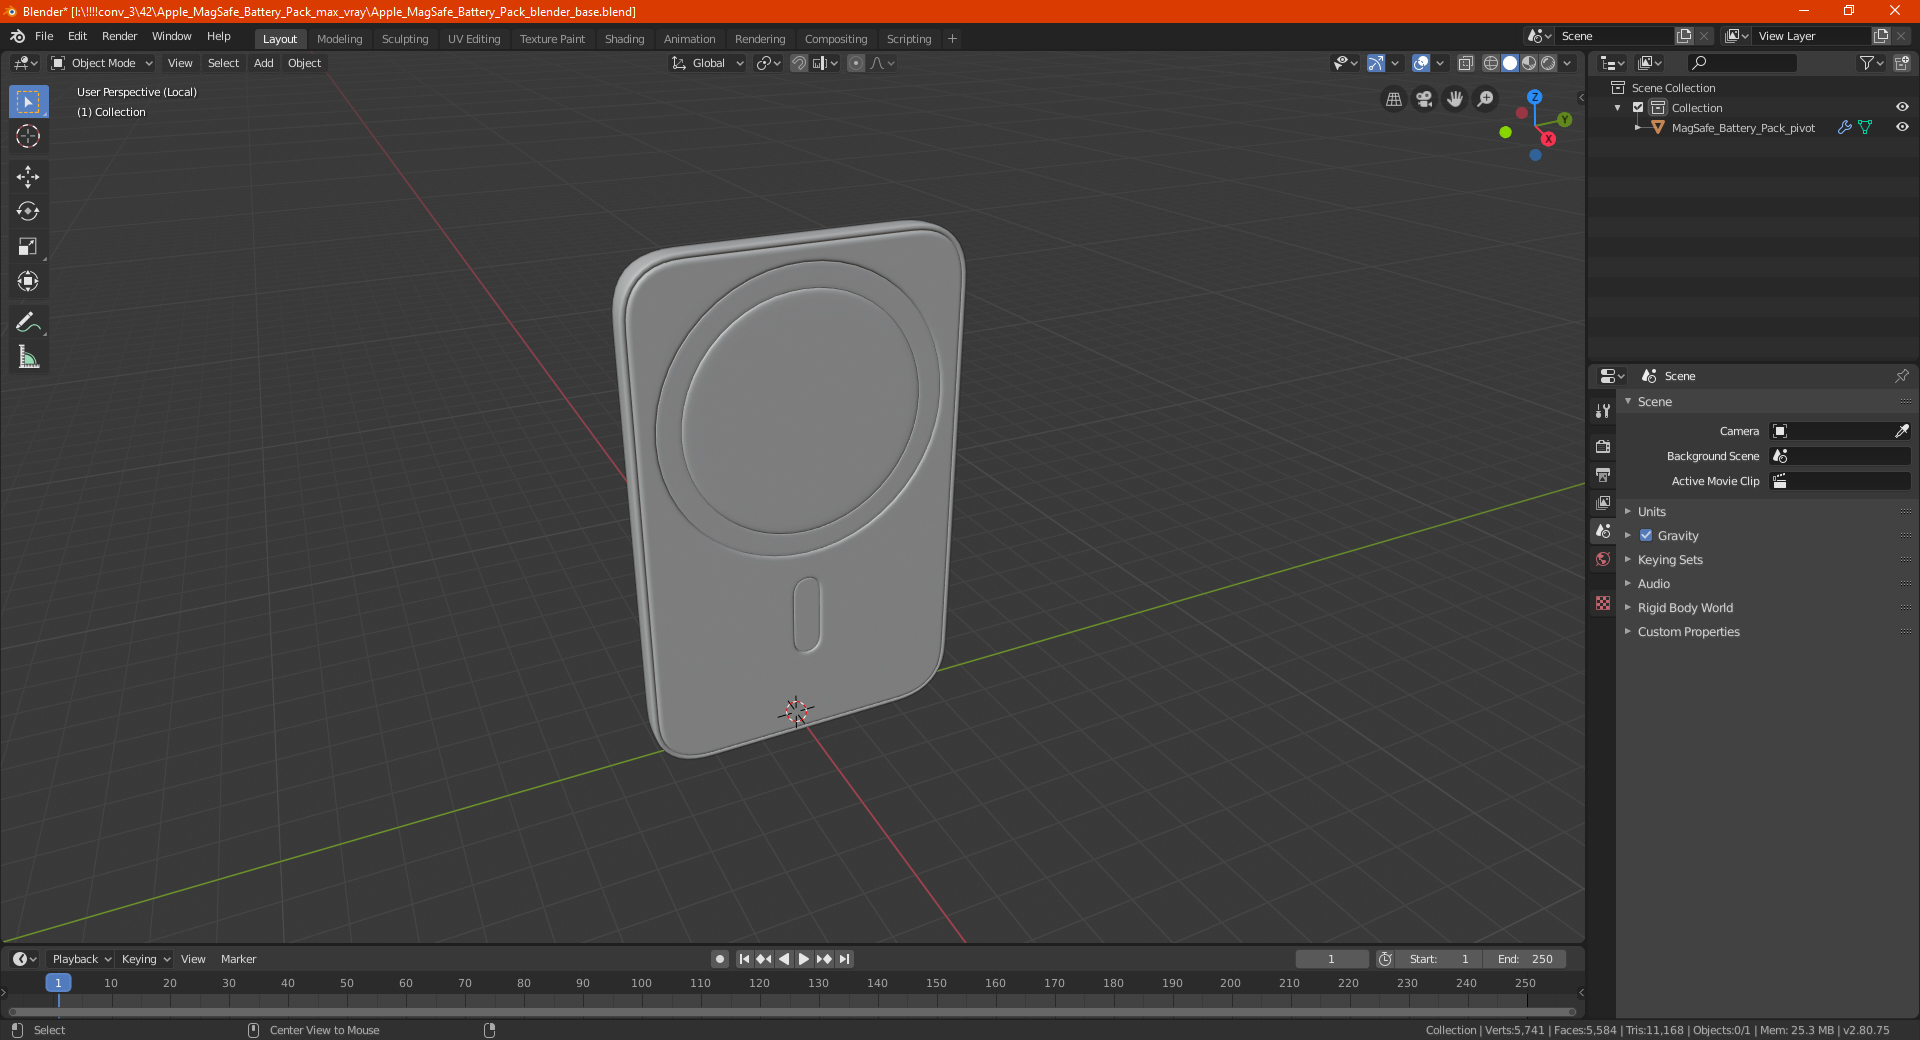The image size is (1920, 1040).
Task: Select the Annotate pencil tool
Action: click(x=28, y=322)
